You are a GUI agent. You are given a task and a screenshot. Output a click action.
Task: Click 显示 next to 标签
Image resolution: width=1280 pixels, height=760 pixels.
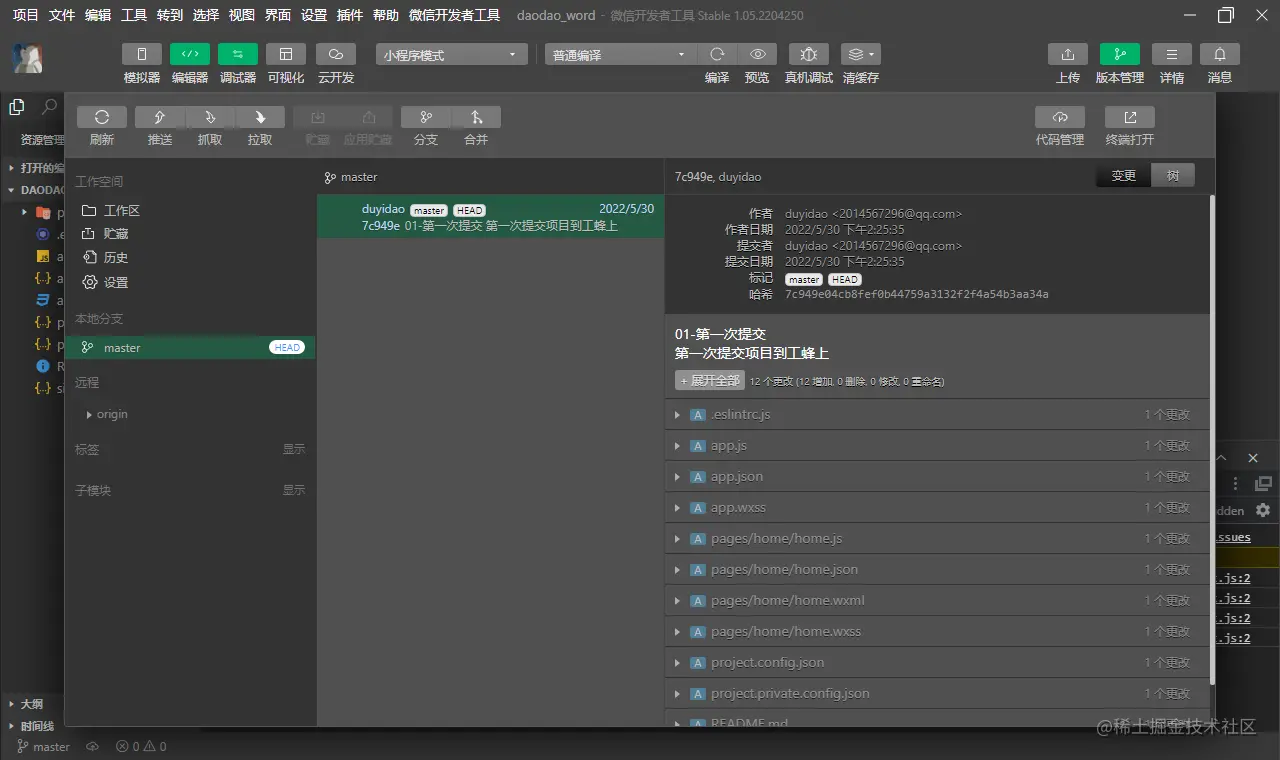tap(293, 449)
